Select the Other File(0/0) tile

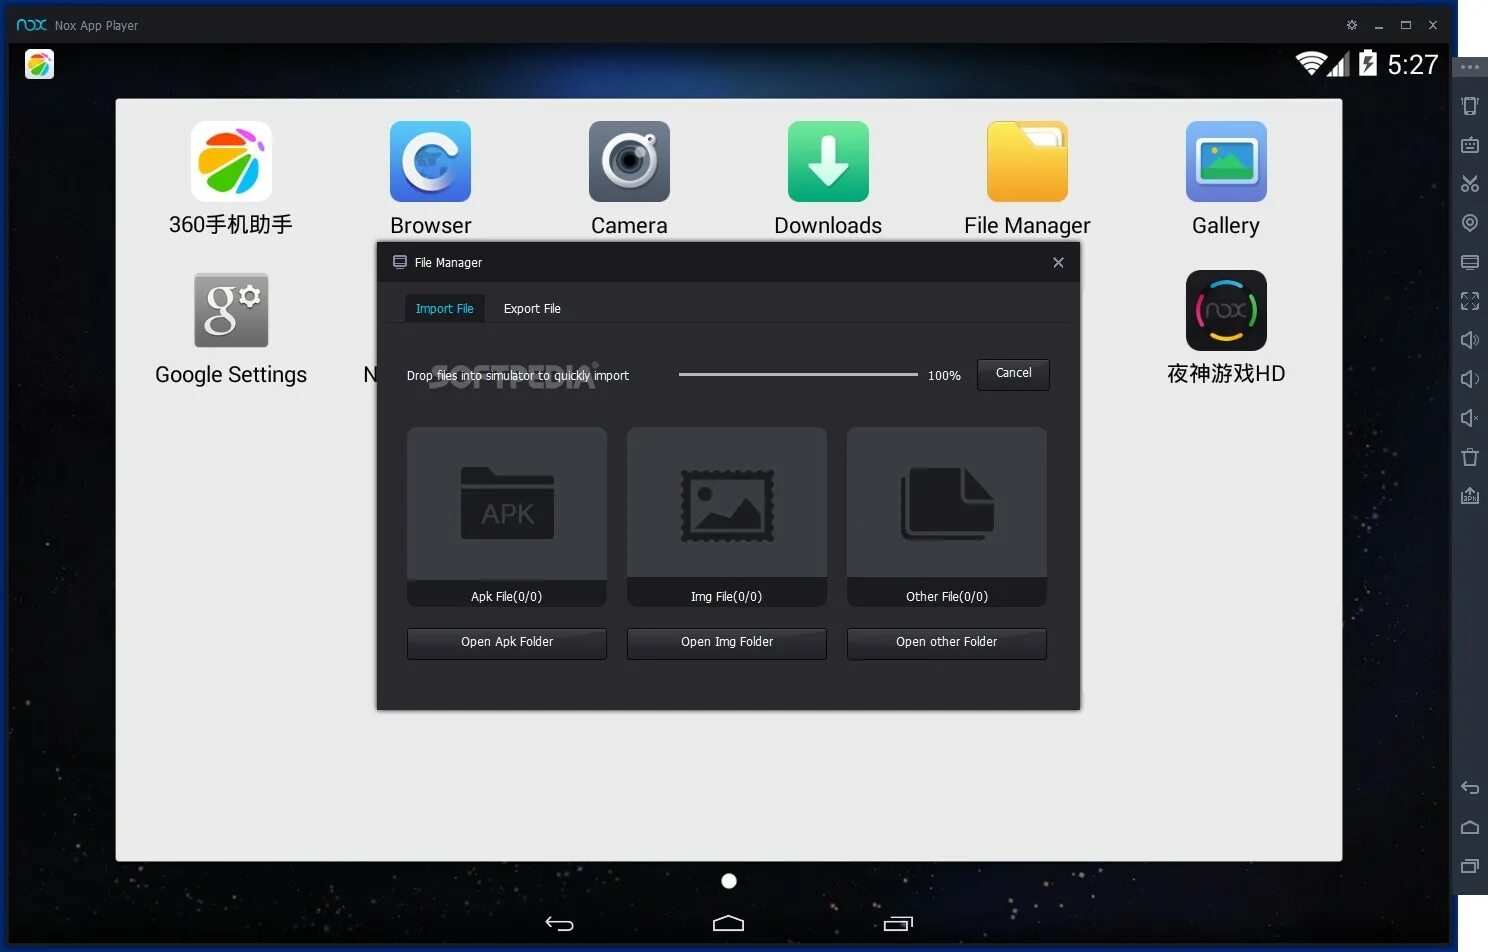click(x=947, y=517)
